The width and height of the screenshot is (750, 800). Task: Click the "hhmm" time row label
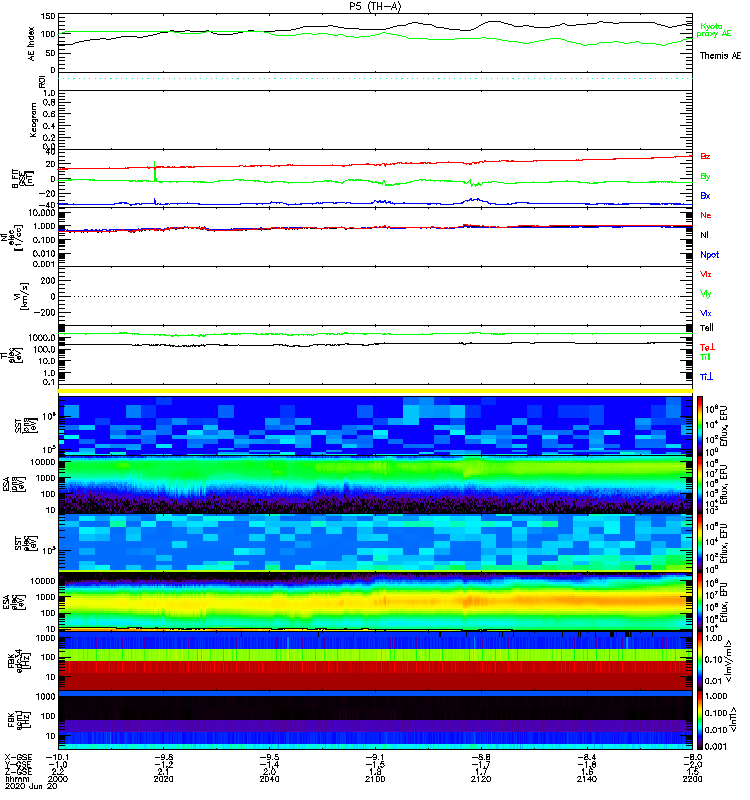pyautogui.click(x=15, y=779)
